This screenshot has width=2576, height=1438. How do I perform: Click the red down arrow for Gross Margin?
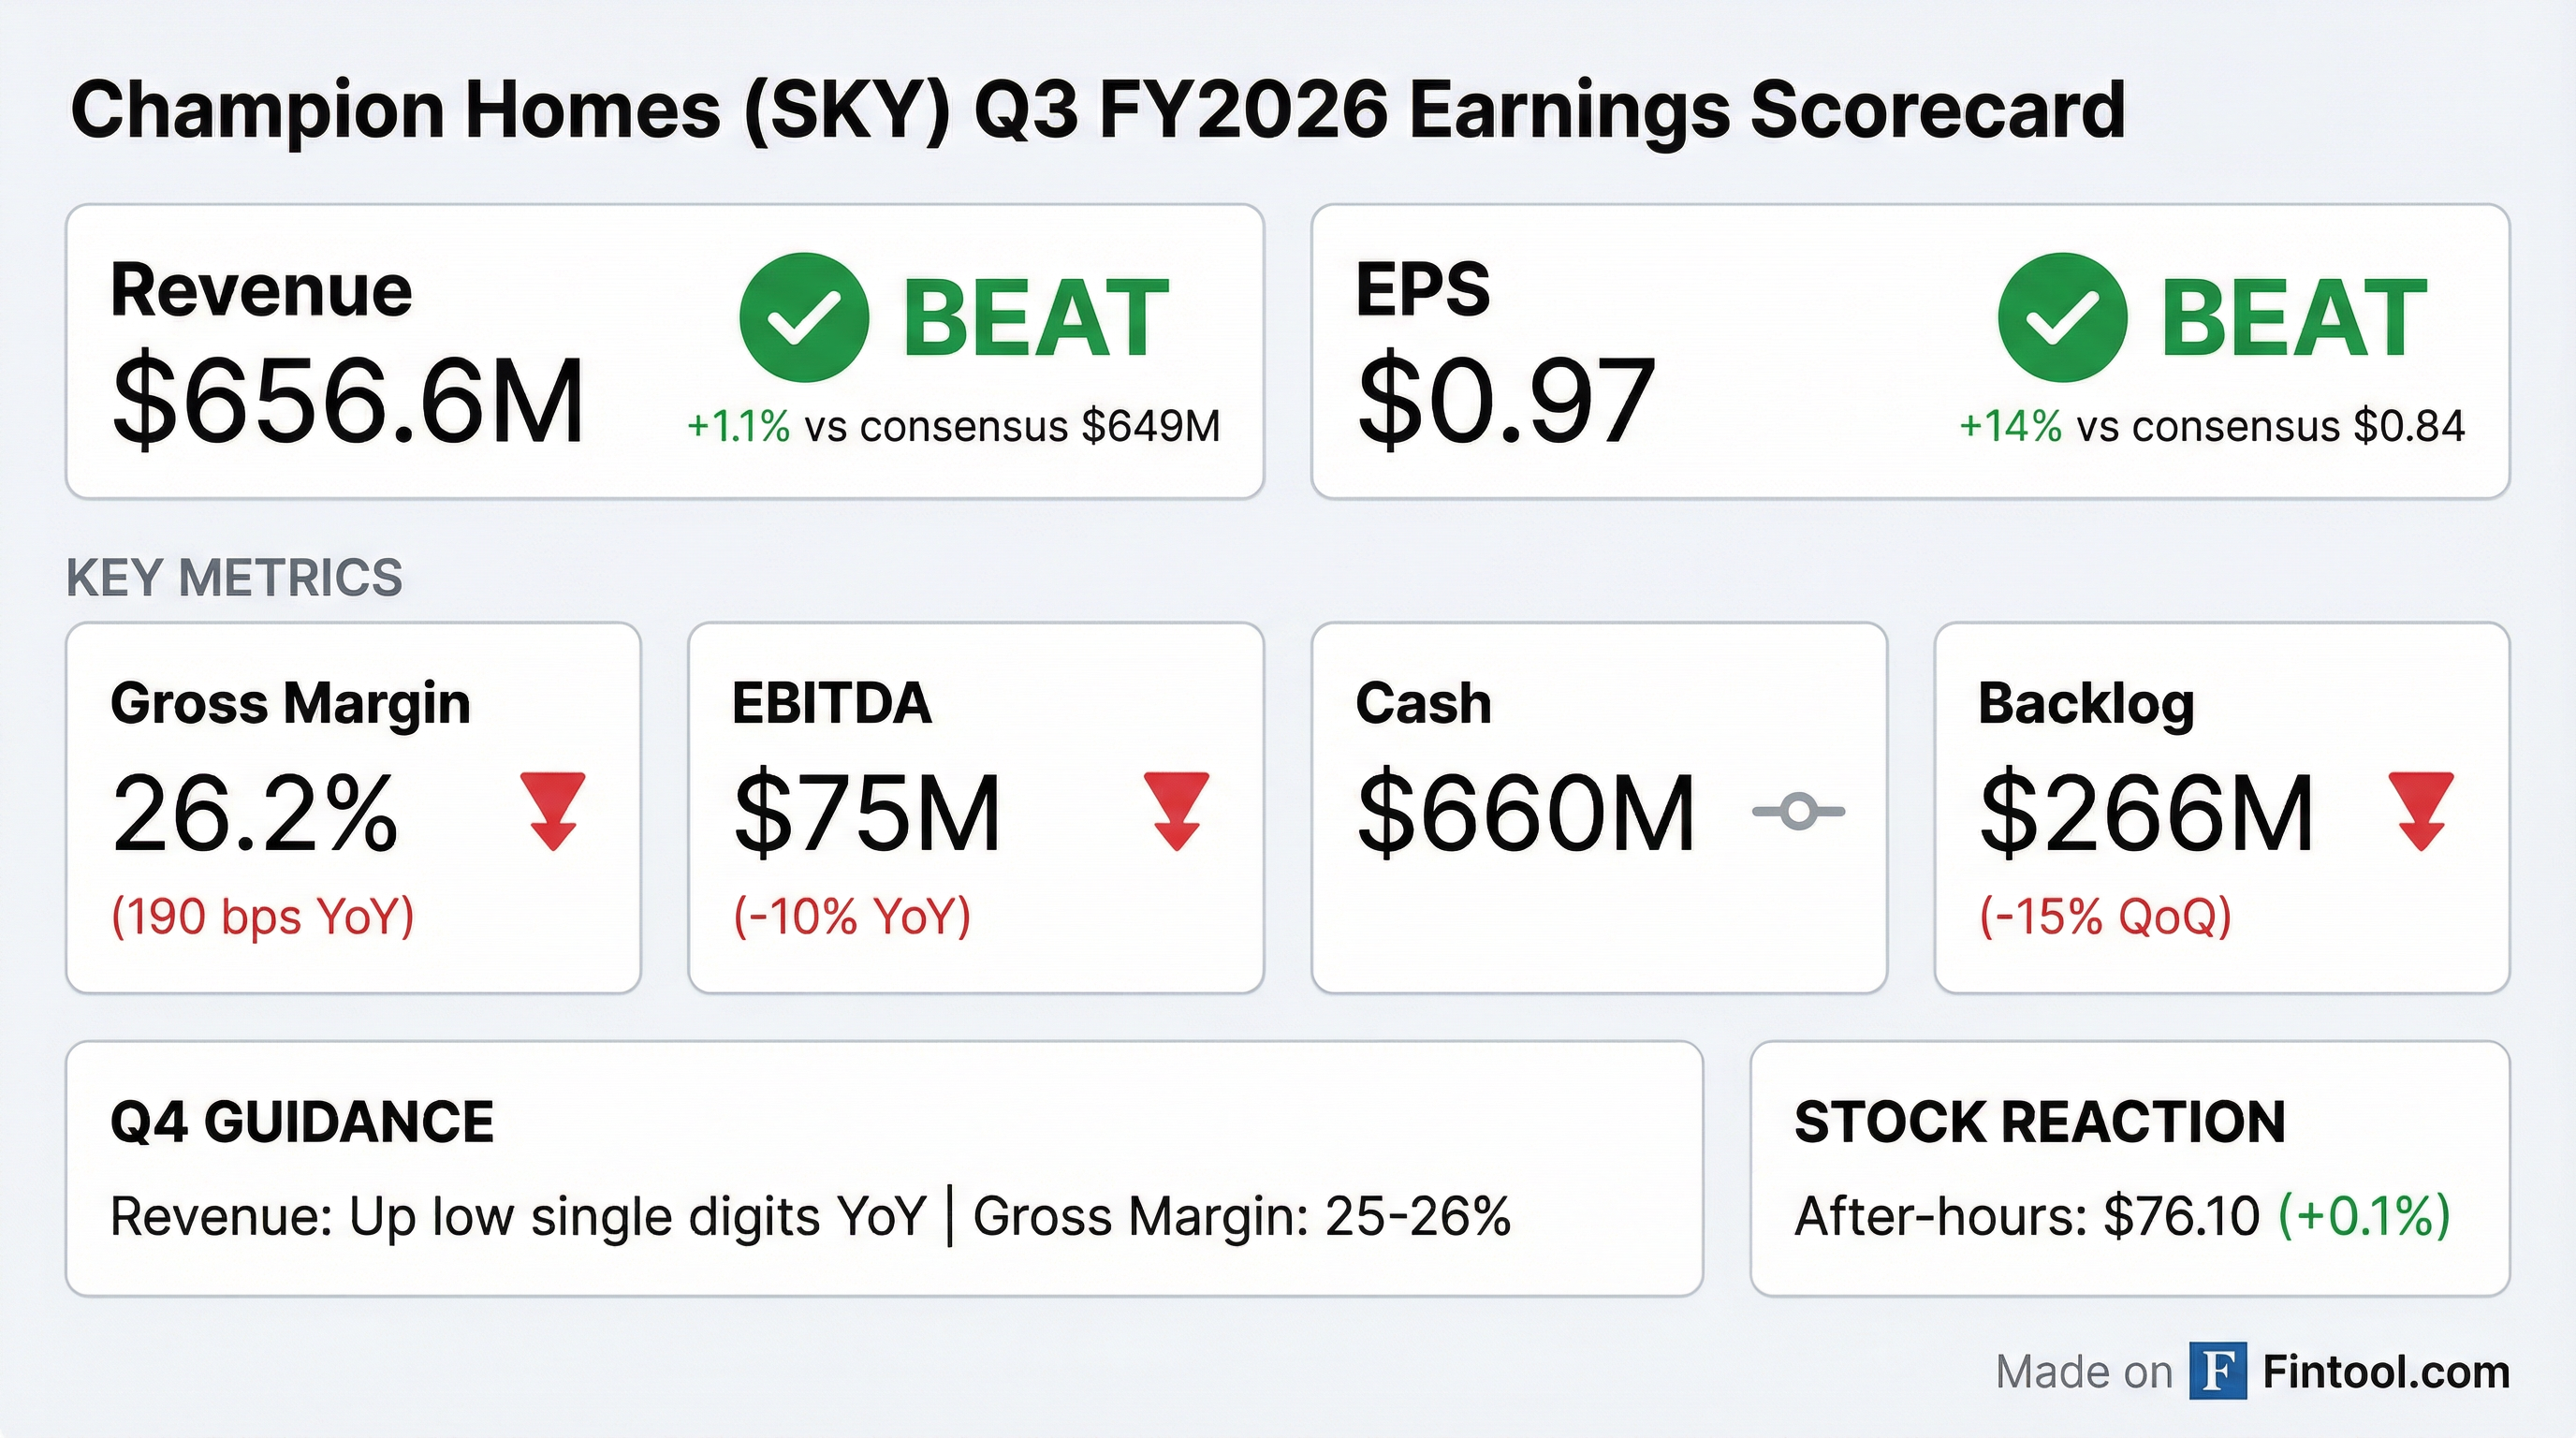[x=553, y=810]
